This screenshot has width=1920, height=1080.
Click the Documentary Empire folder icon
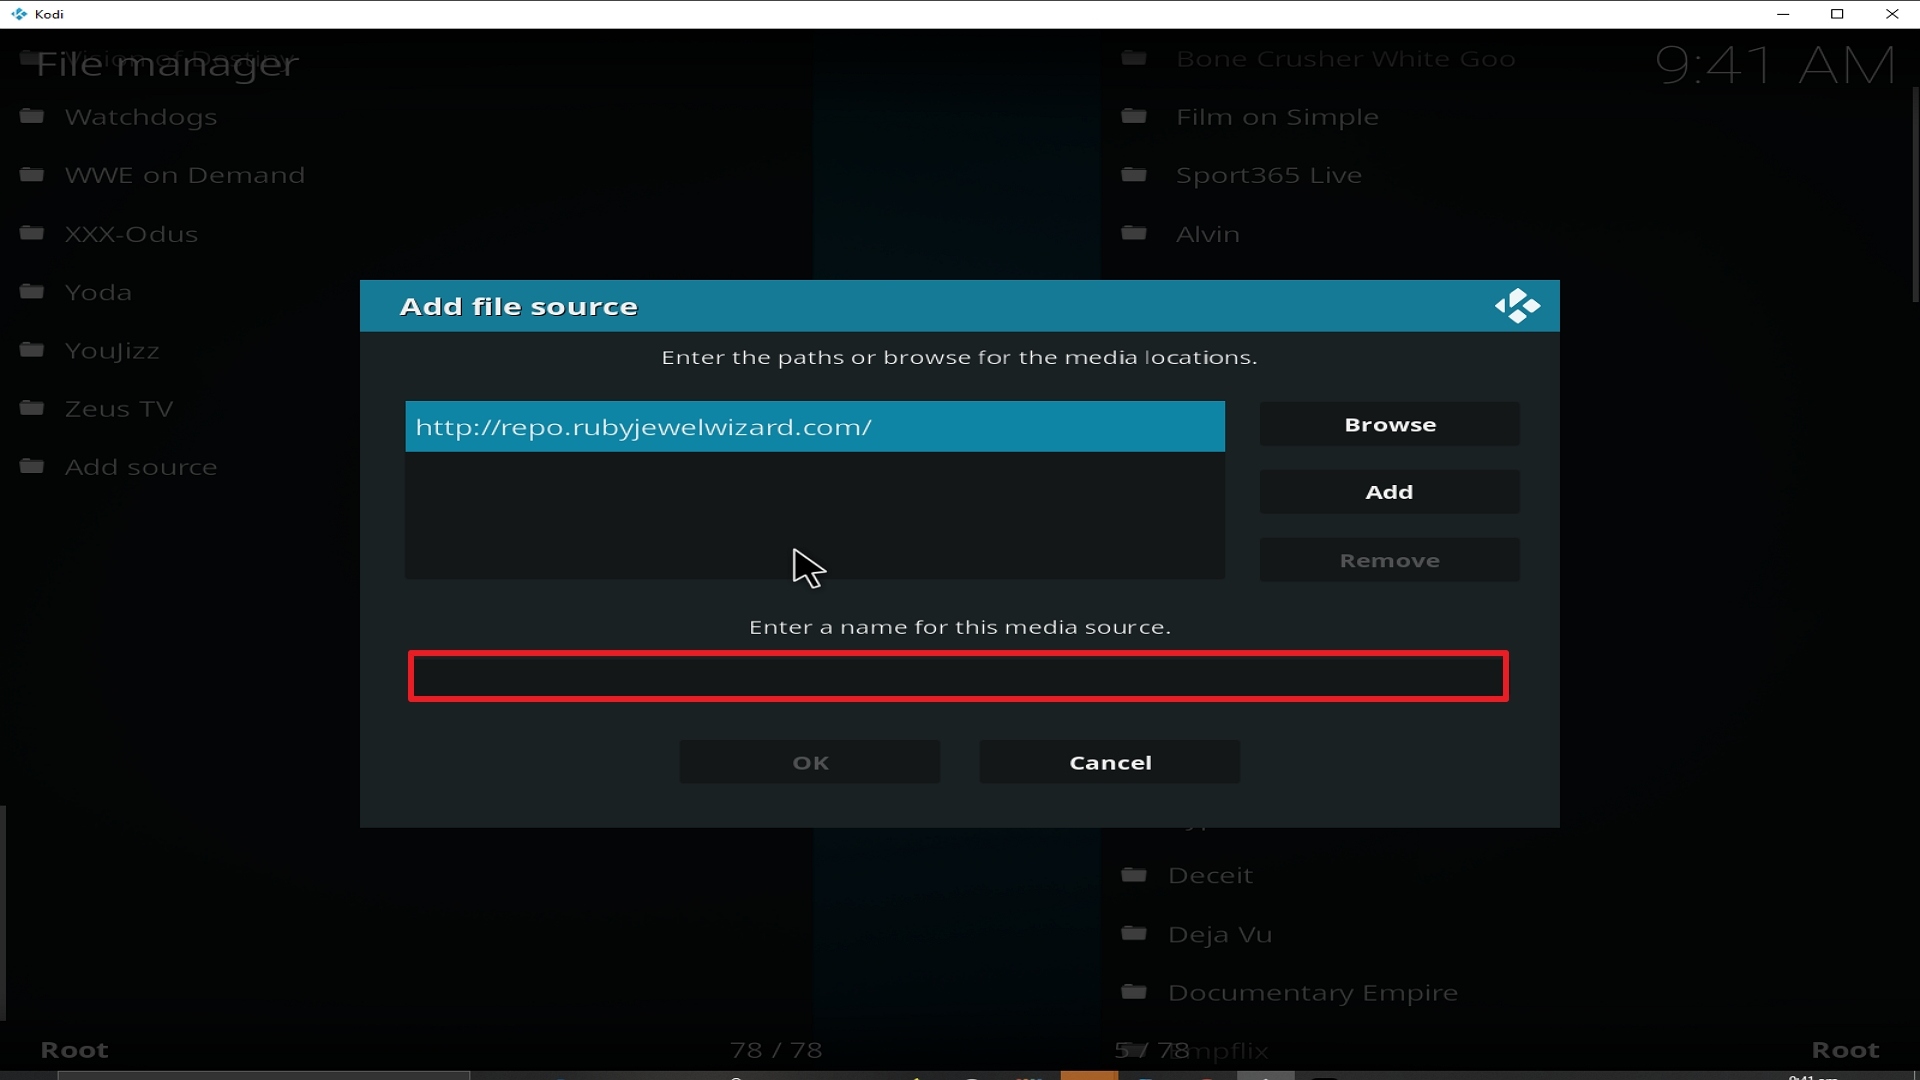[x=1133, y=991]
